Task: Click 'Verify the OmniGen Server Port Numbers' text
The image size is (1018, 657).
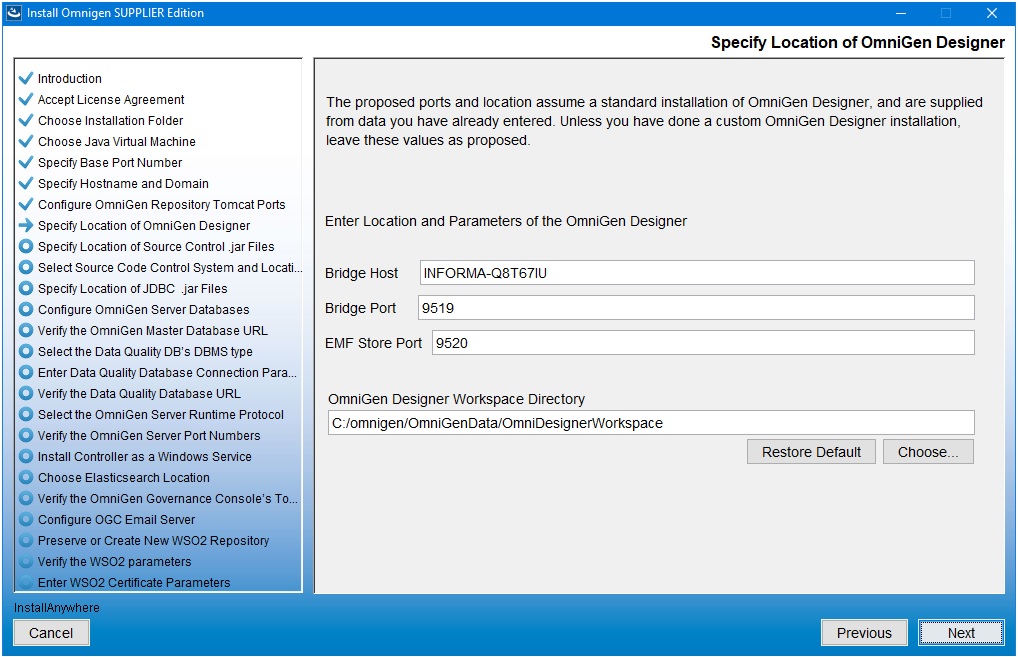Action: click(x=149, y=435)
